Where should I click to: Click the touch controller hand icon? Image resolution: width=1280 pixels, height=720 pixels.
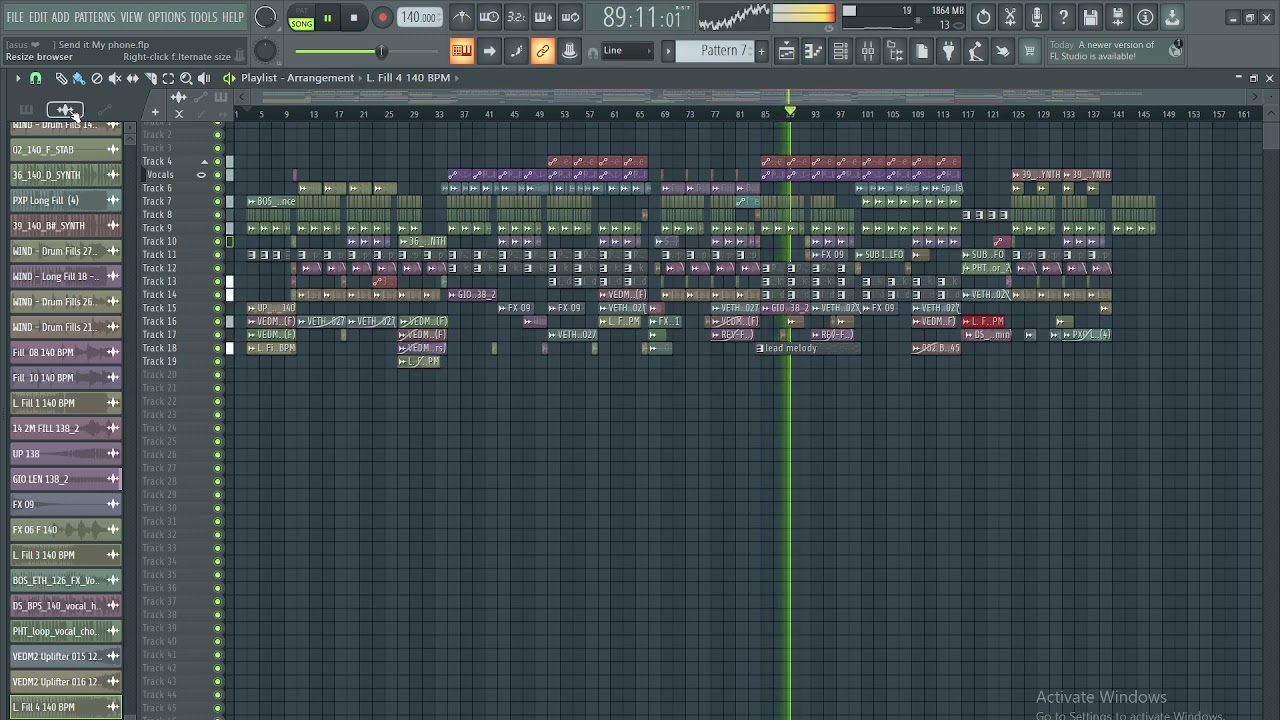(1003, 51)
